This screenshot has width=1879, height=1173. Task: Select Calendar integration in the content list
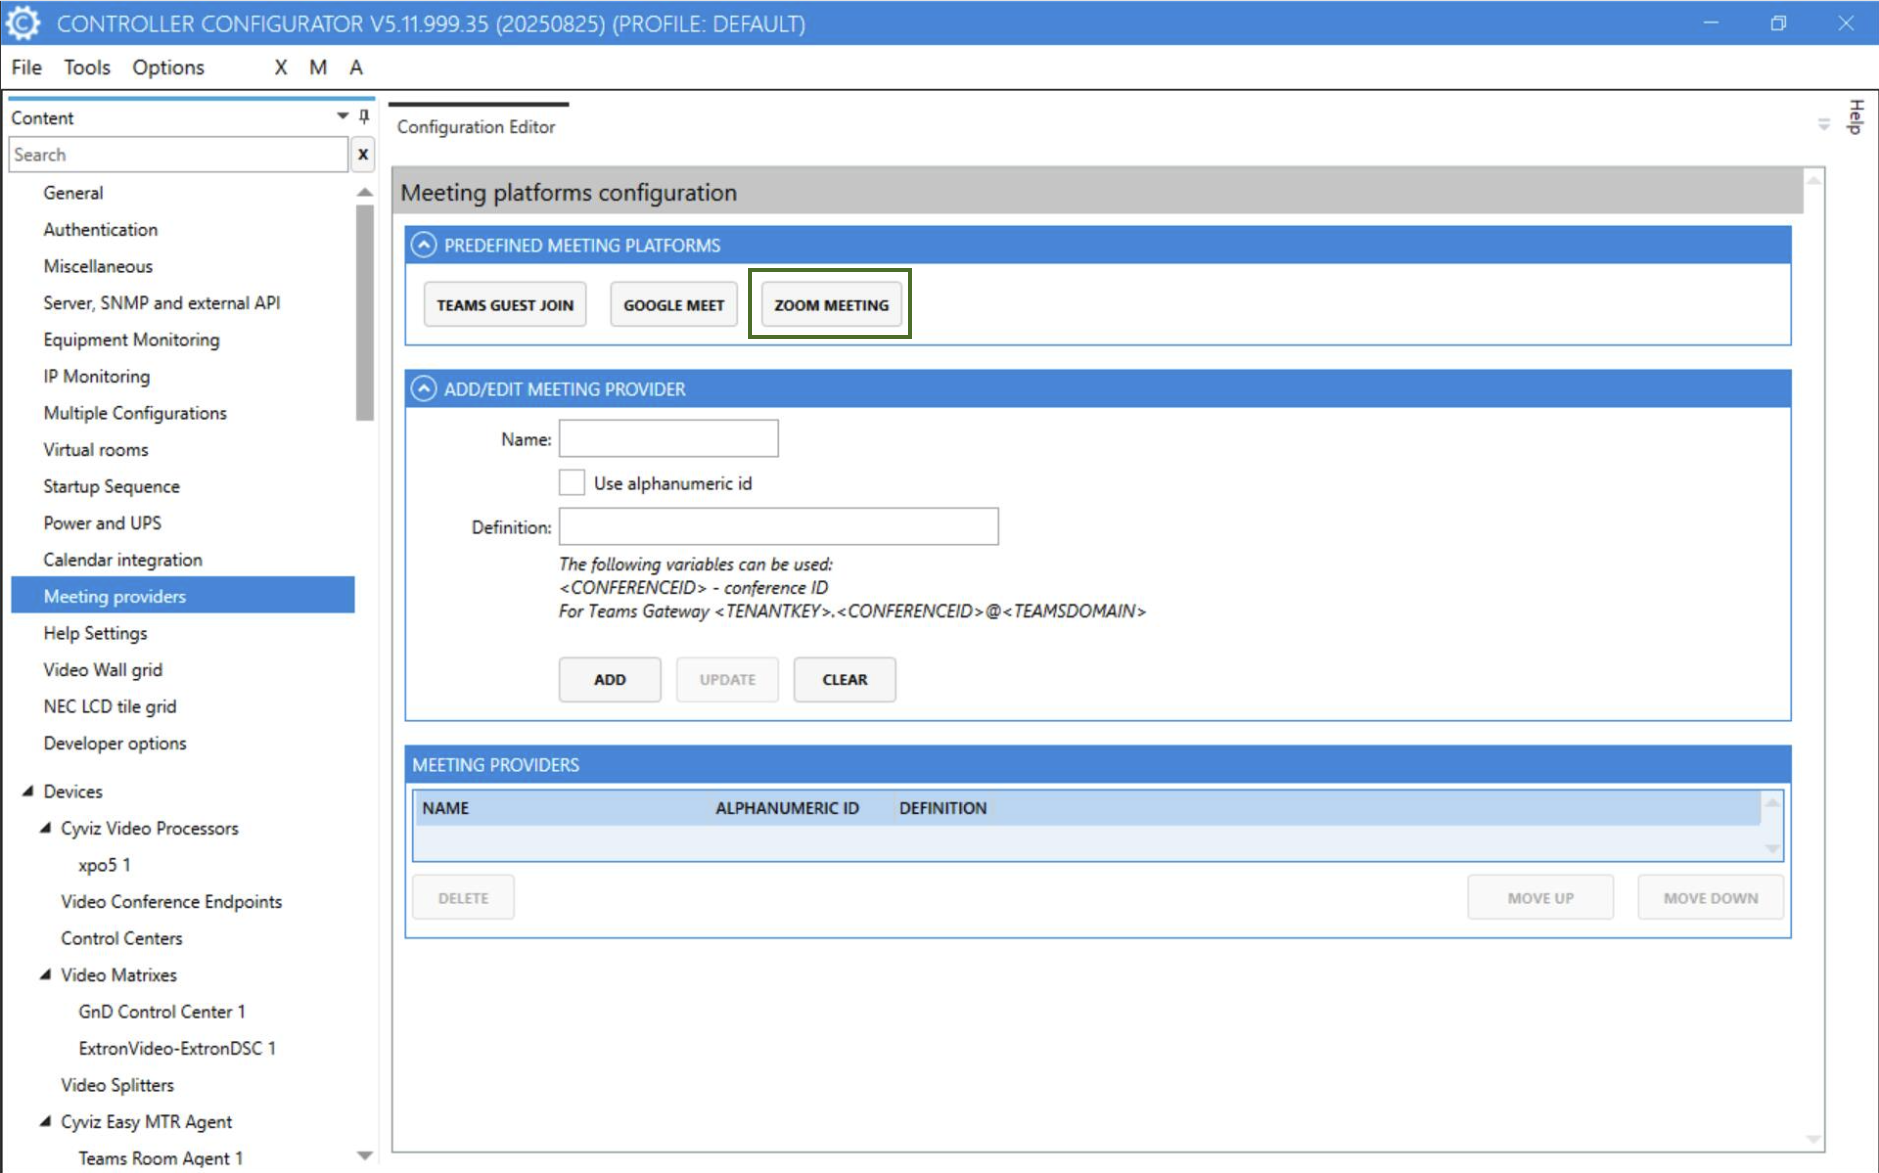(123, 560)
